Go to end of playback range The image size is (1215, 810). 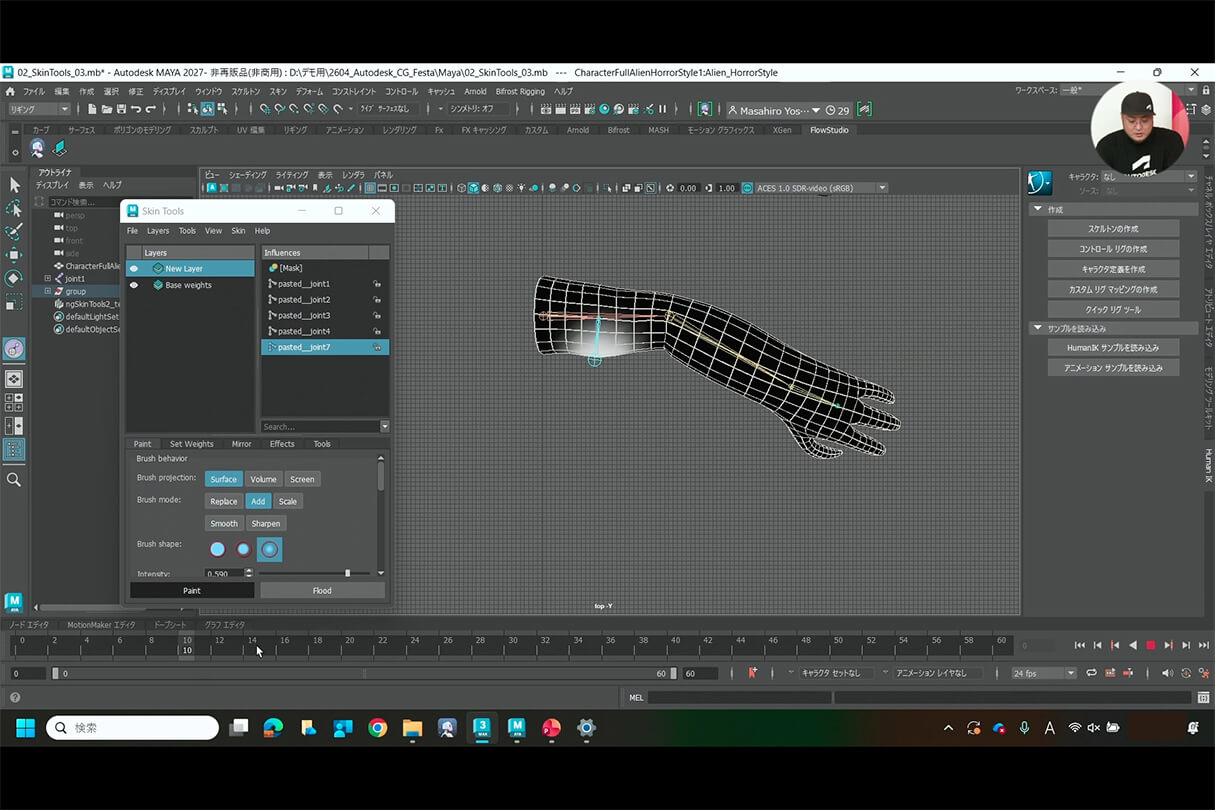pyautogui.click(x=1204, y=645)
